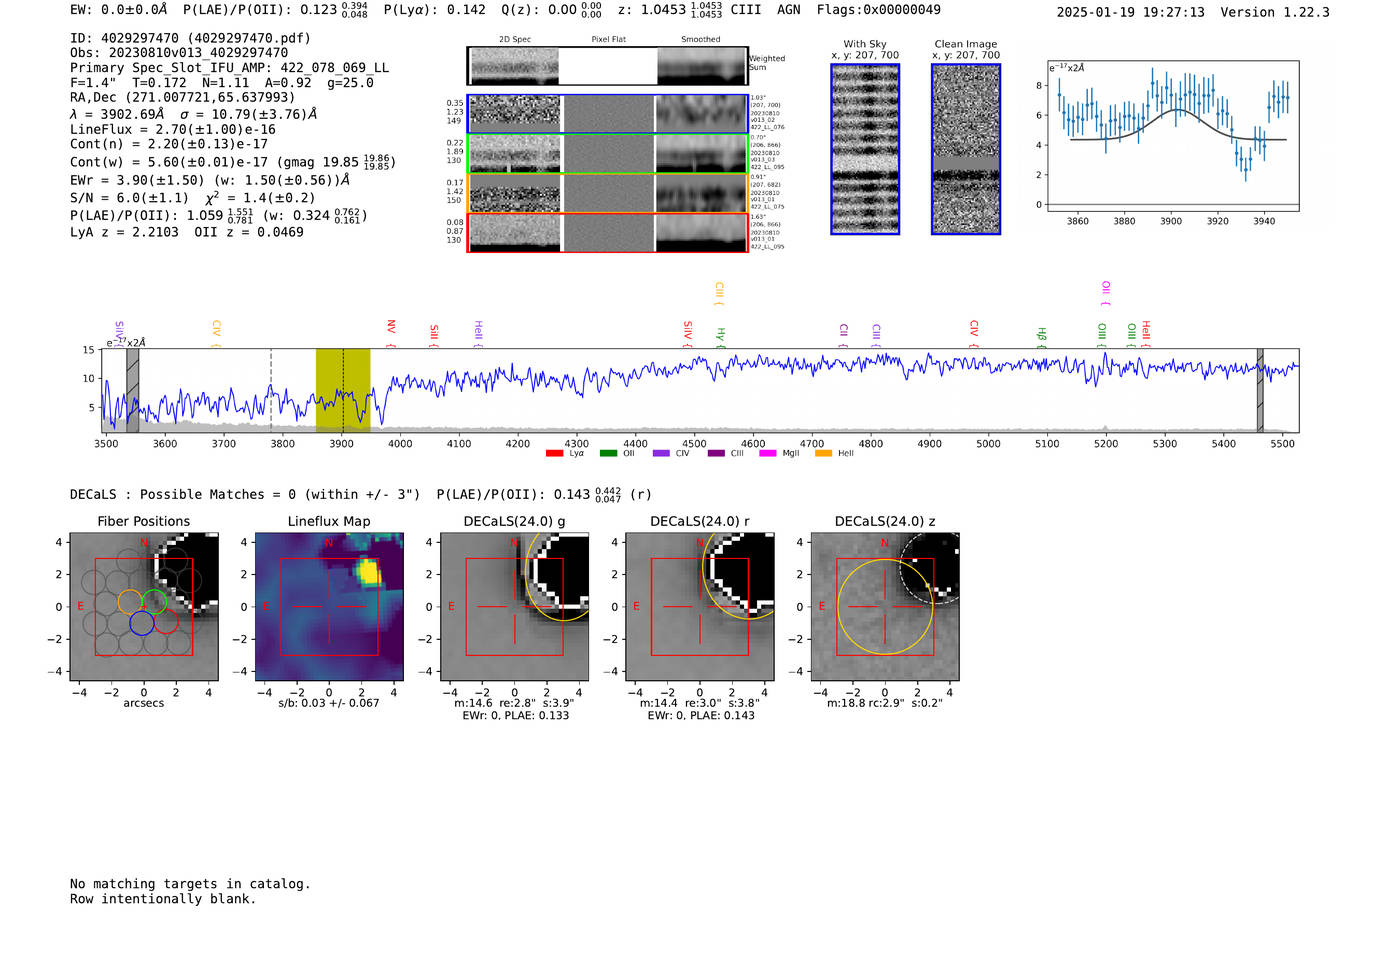Click the magenta MgII legend swatch

tap(768, 454)
